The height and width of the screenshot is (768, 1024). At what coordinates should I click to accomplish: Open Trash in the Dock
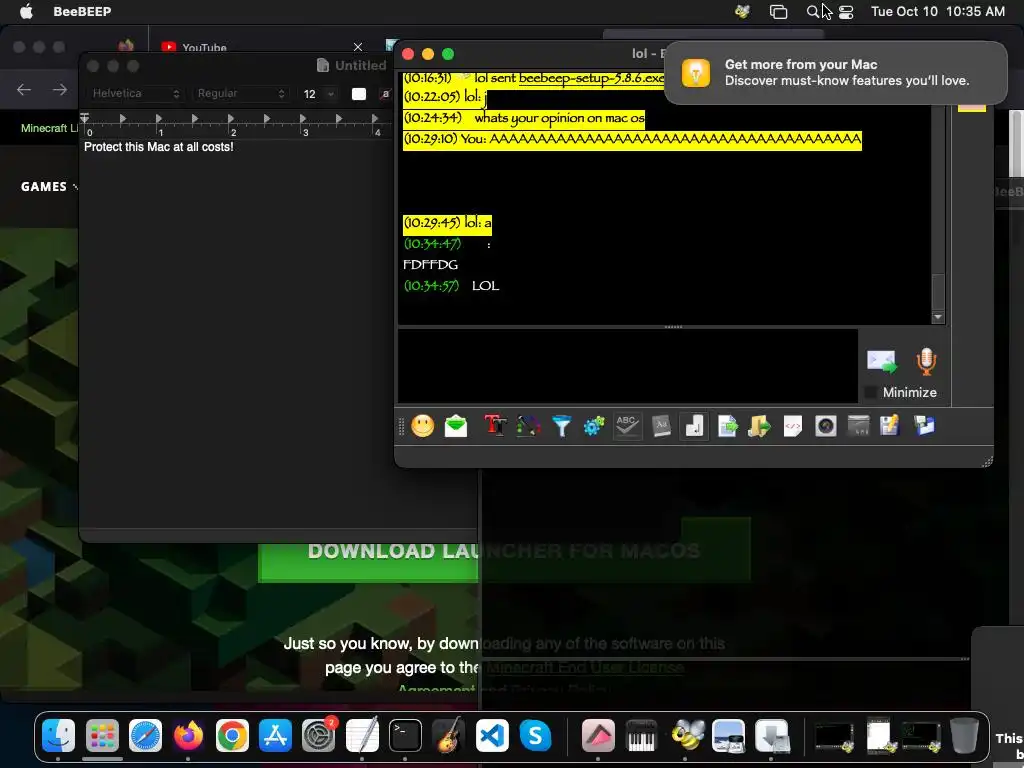point(964,736)
